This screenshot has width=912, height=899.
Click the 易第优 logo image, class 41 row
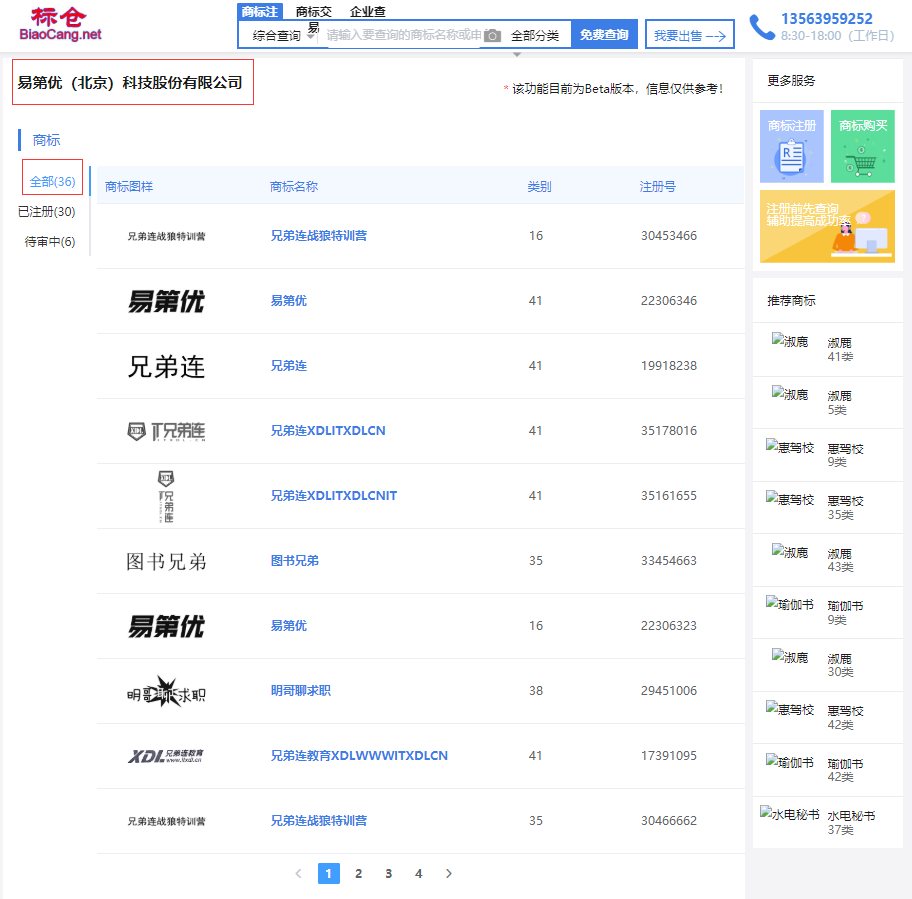point(166,301)
